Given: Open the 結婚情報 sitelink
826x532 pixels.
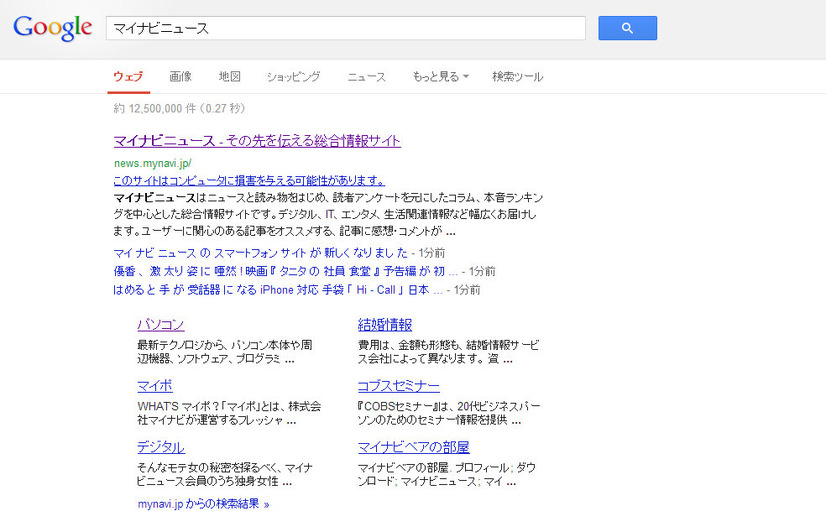Looking at the screenshot, I should [x=385, y=324].
